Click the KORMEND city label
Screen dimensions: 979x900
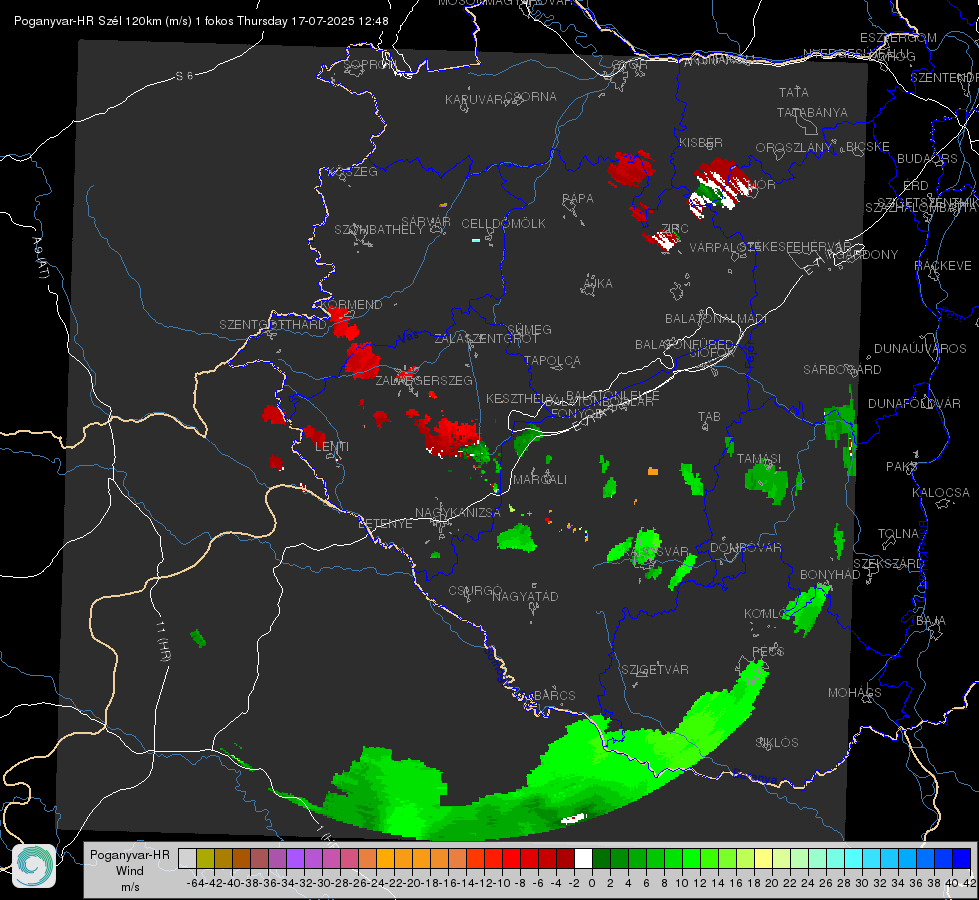click(351, 304)
